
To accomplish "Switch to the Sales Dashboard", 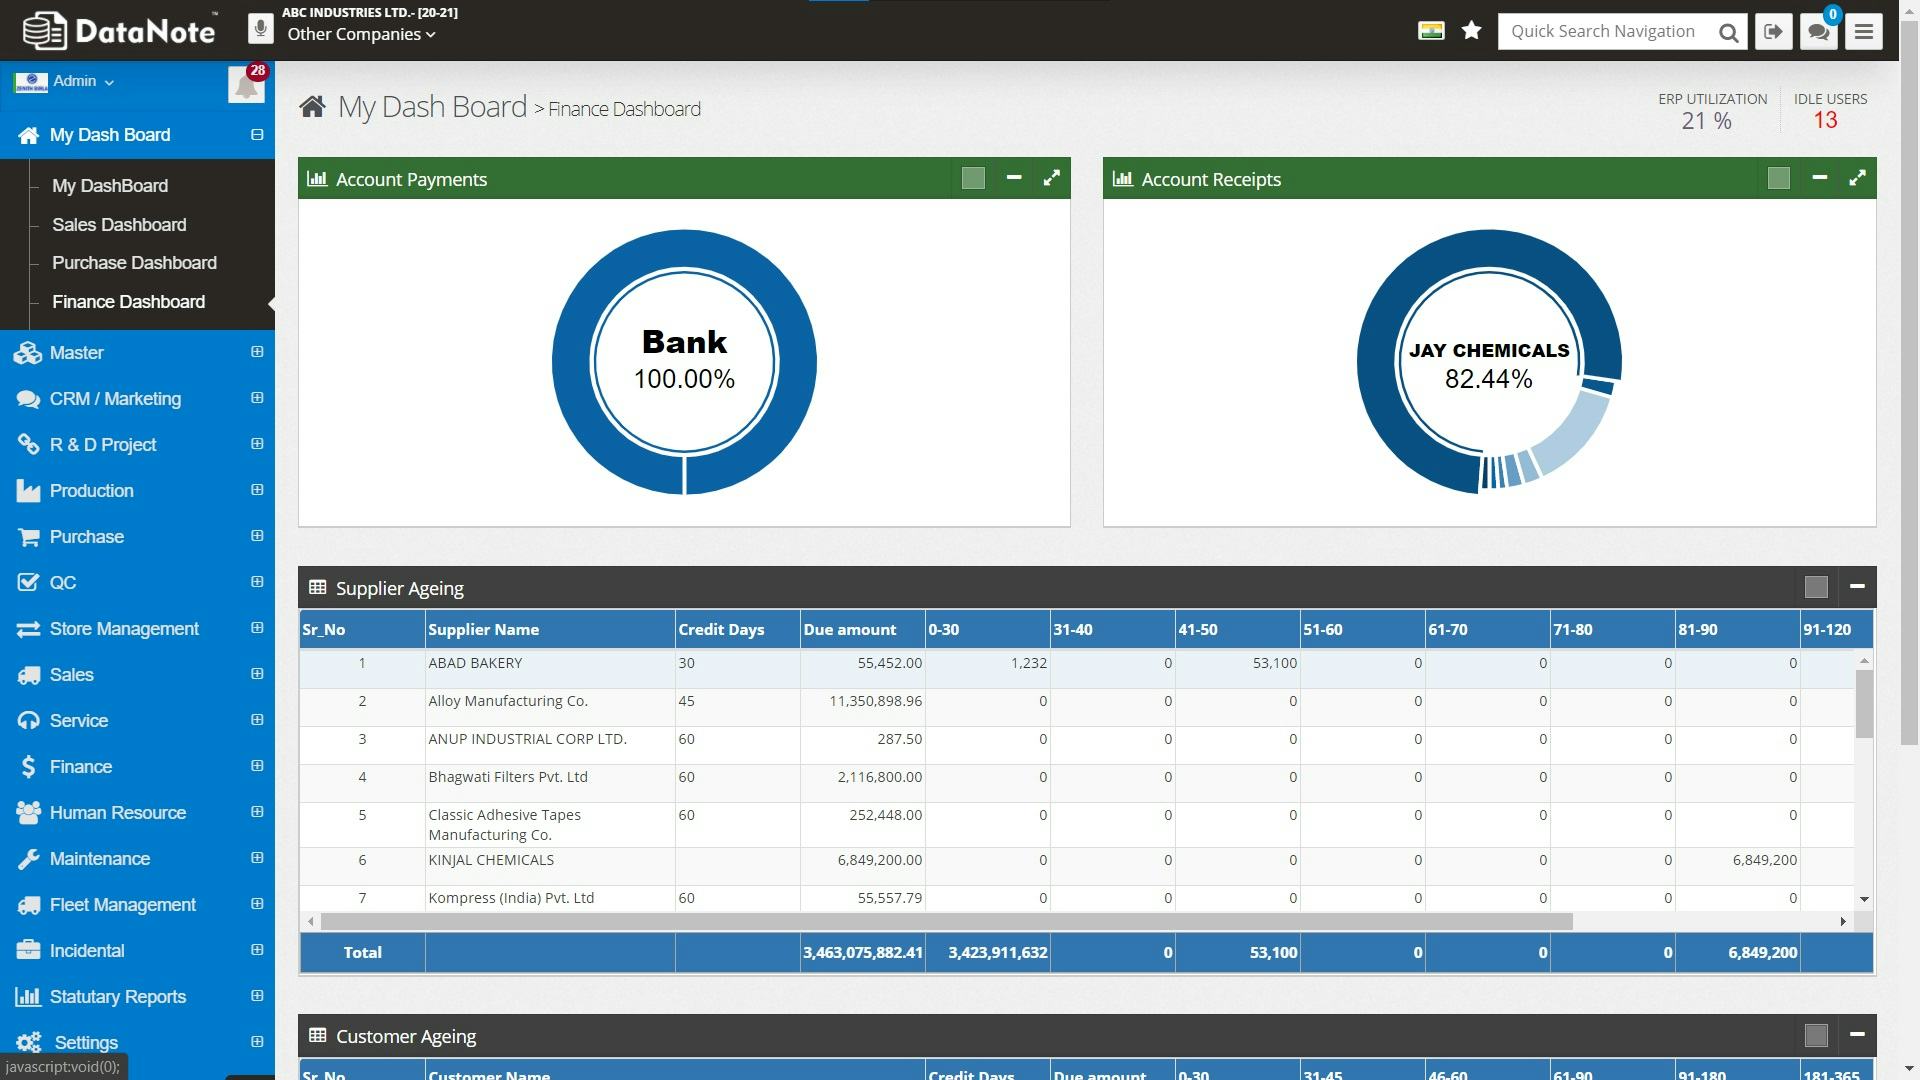I will pos(119,224).
